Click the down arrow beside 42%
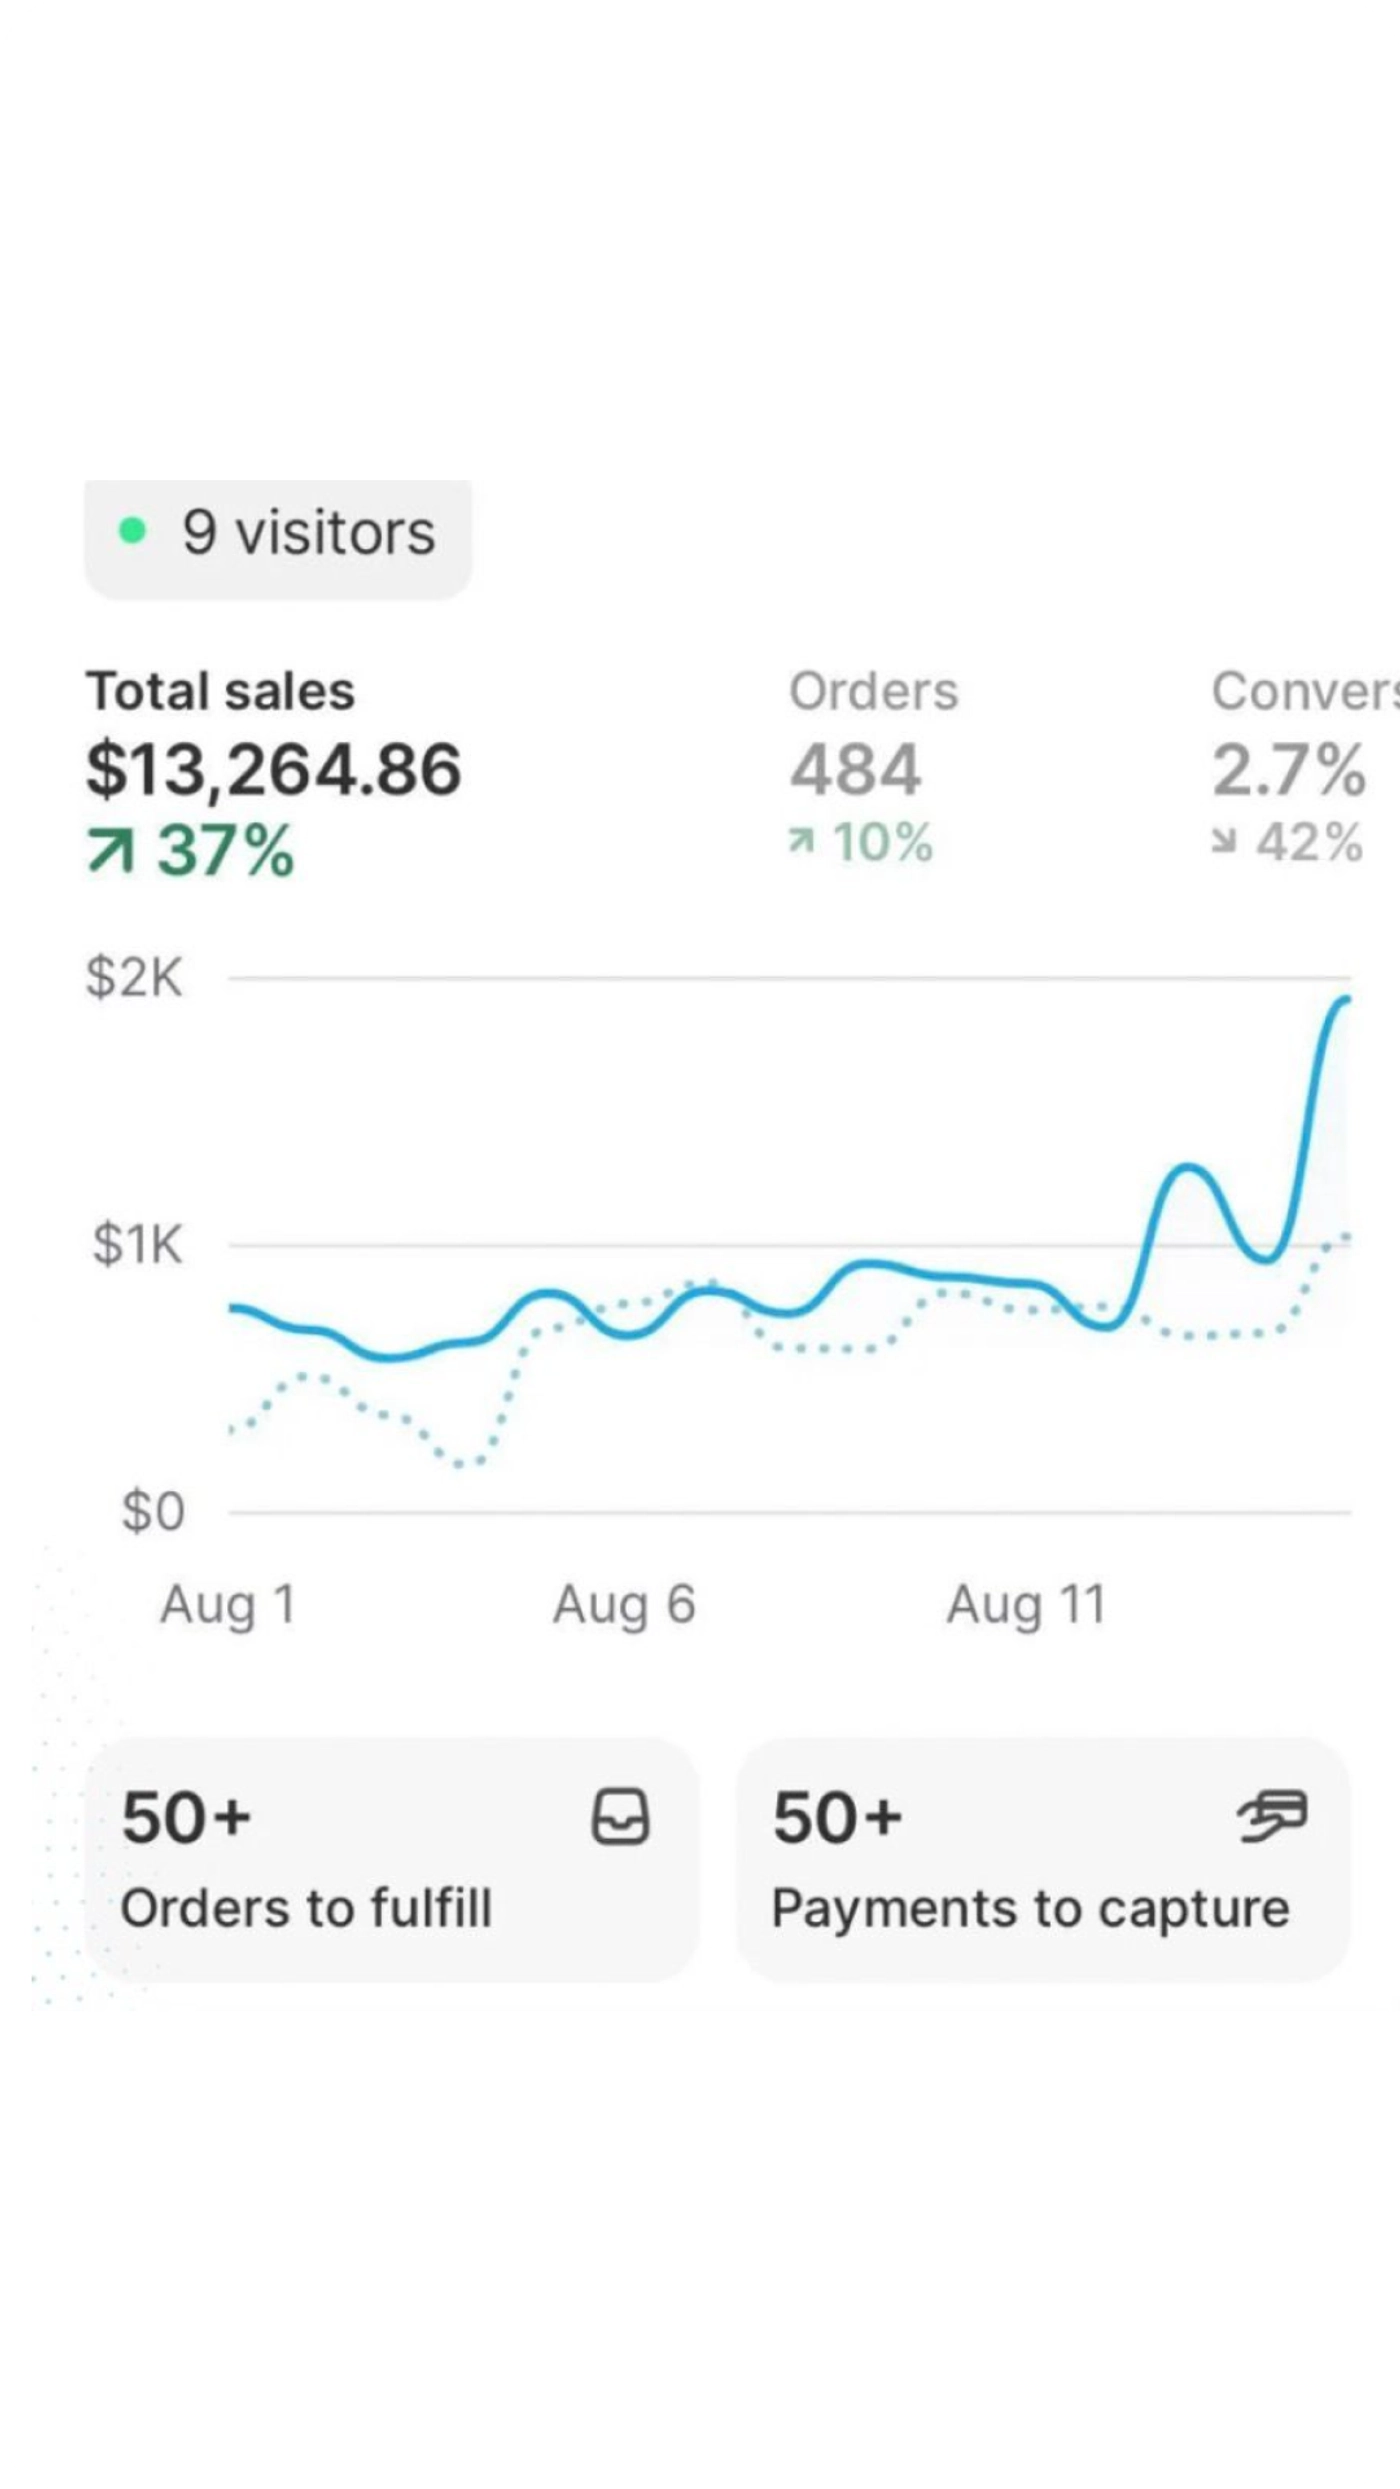The height and width of the screenshot is (2489, 1400). point(1224,842)
